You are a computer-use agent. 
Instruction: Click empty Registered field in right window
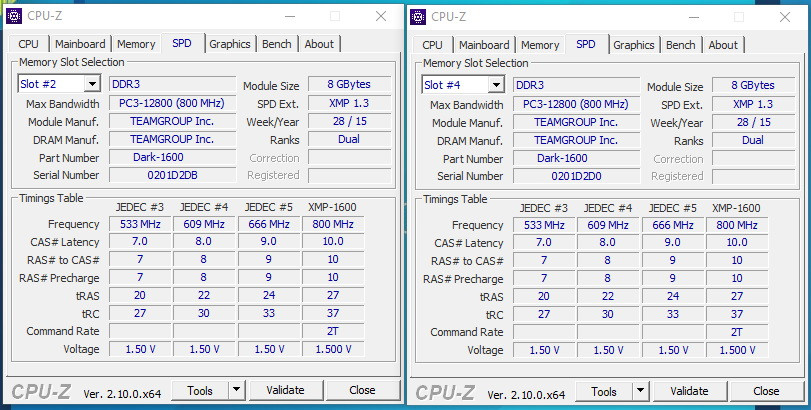click(x=753, y=176)
